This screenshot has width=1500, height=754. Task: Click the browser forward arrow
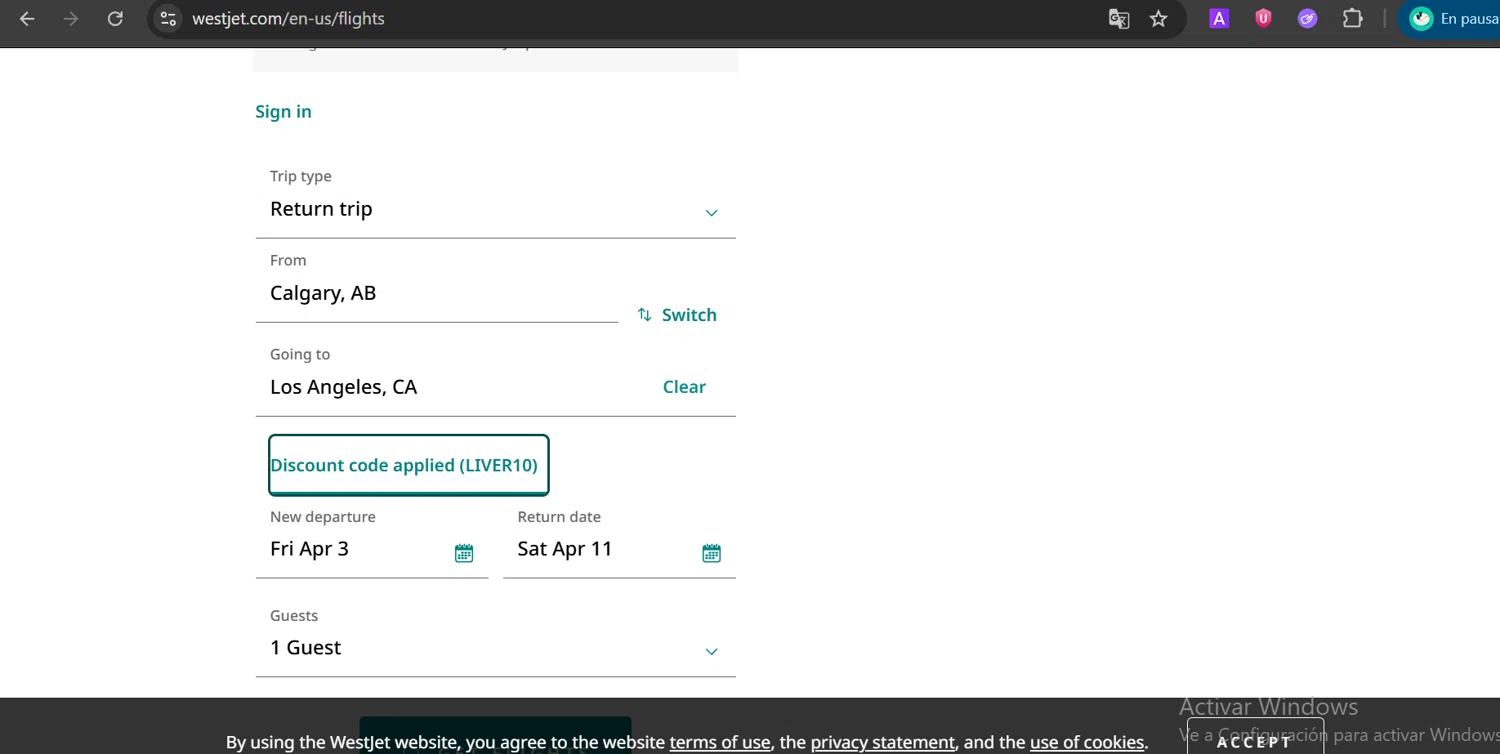tap(71, 18)
